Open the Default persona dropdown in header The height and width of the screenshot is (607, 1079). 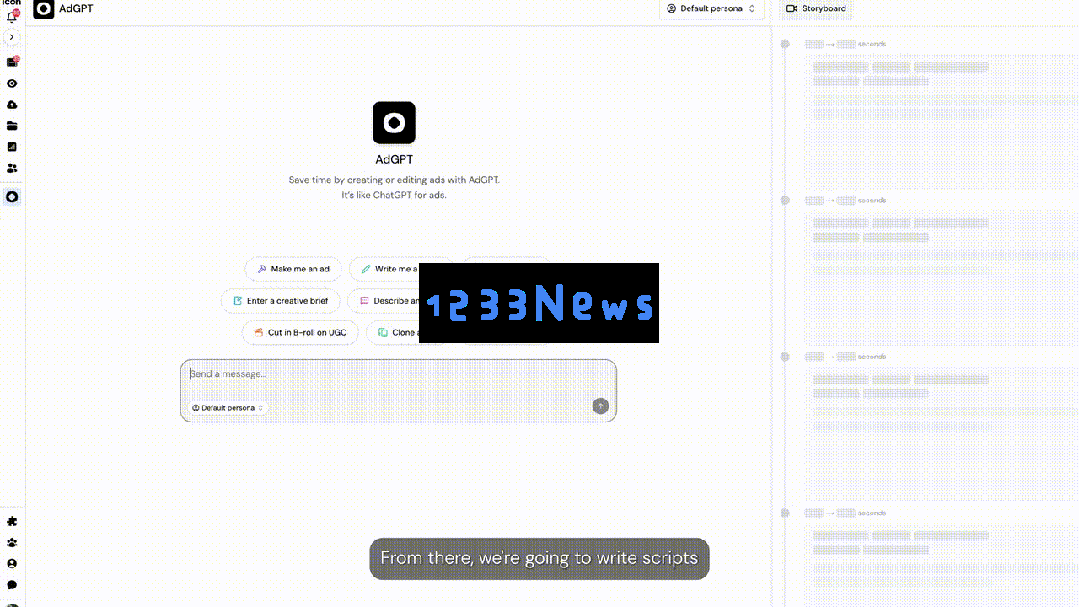click(711, 8)
